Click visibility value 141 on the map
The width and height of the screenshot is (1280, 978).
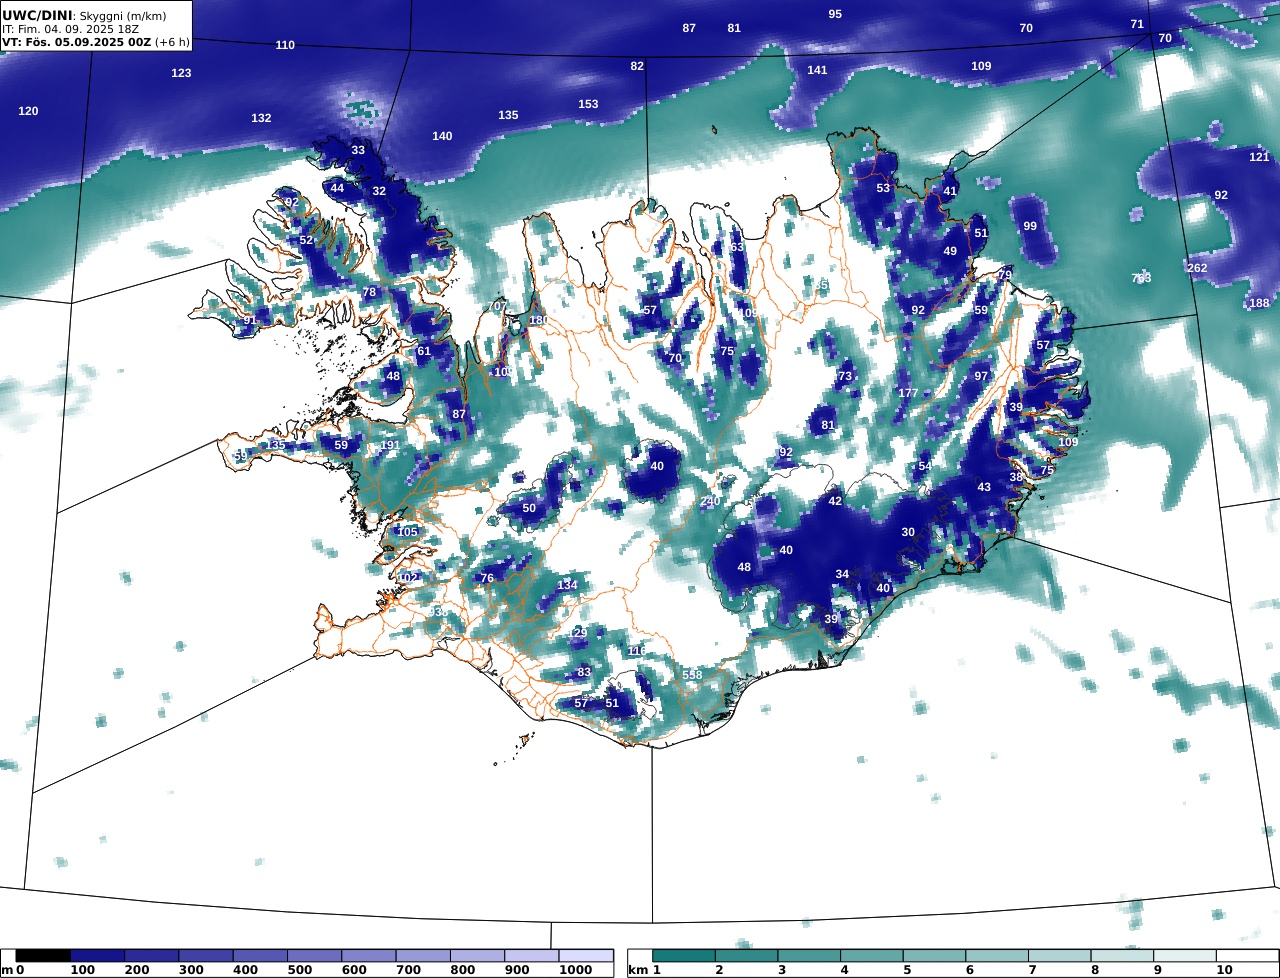(817, 70)
